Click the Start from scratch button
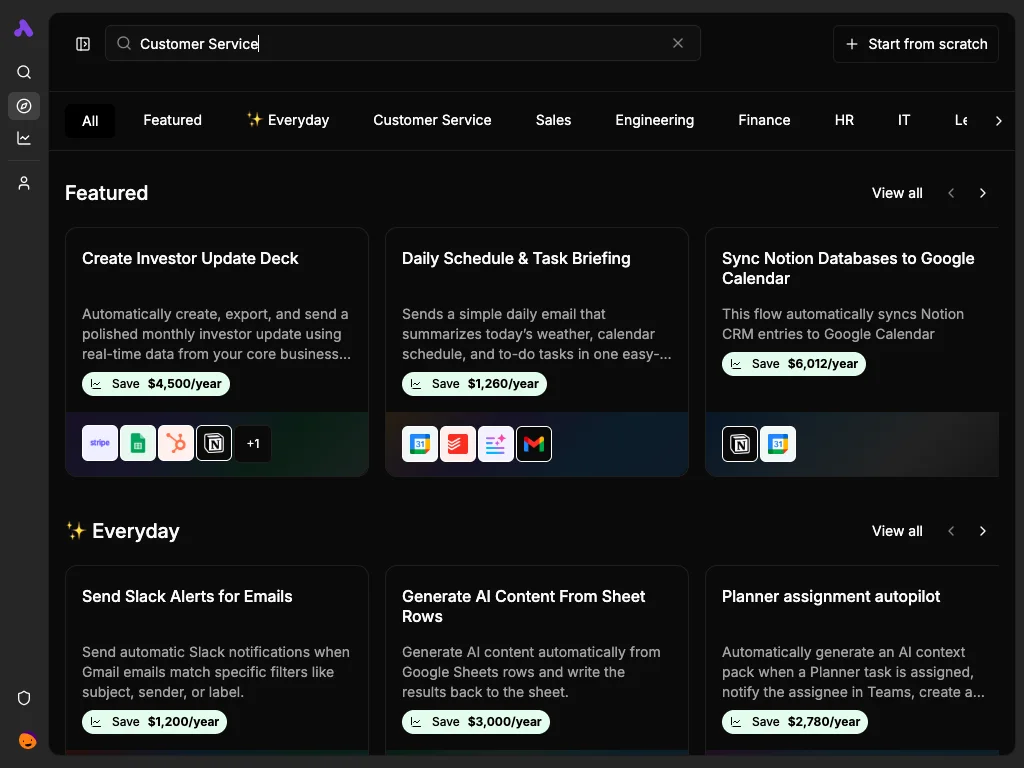1024x768 pixels. pyautogui.click(x=916, y=44)
